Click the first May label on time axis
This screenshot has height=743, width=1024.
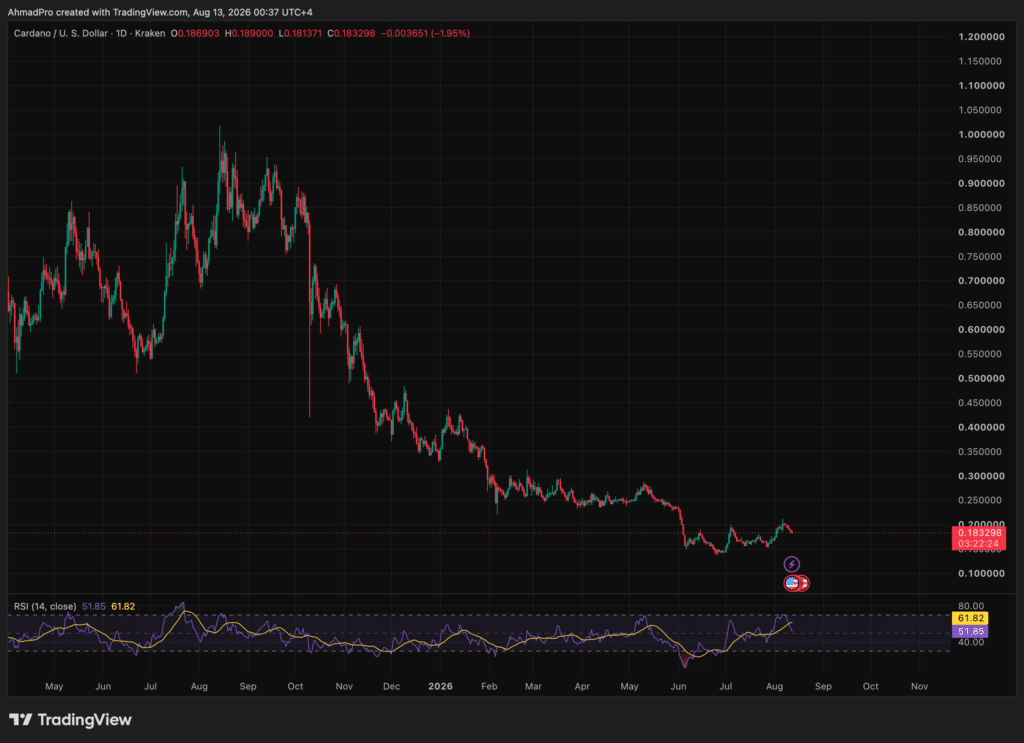click(x=54, y=686)
